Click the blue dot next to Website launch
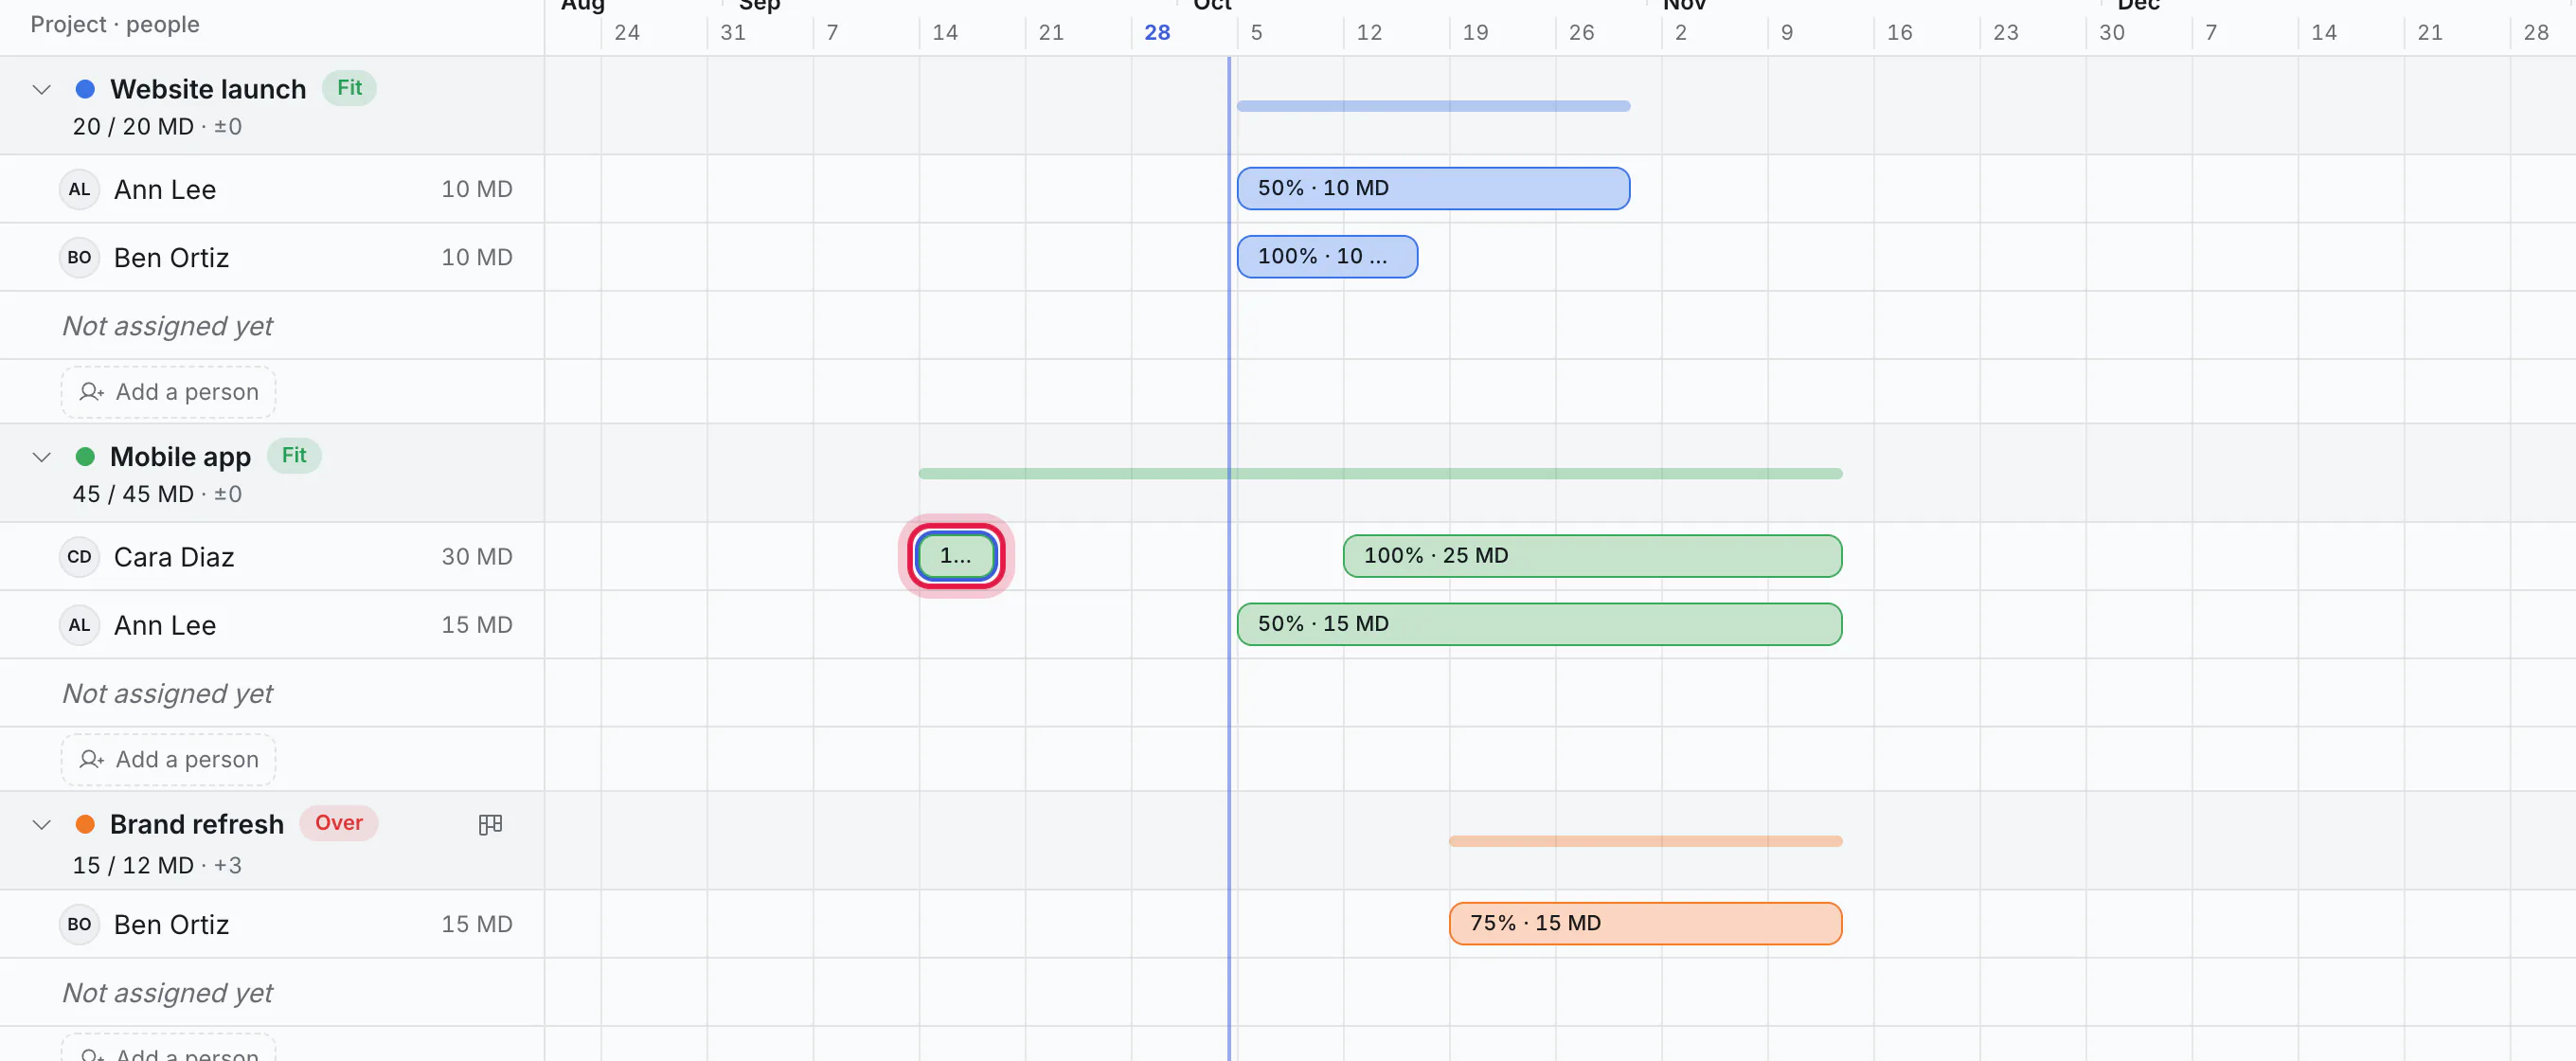 pyautogui.click(x=85, y=89)
